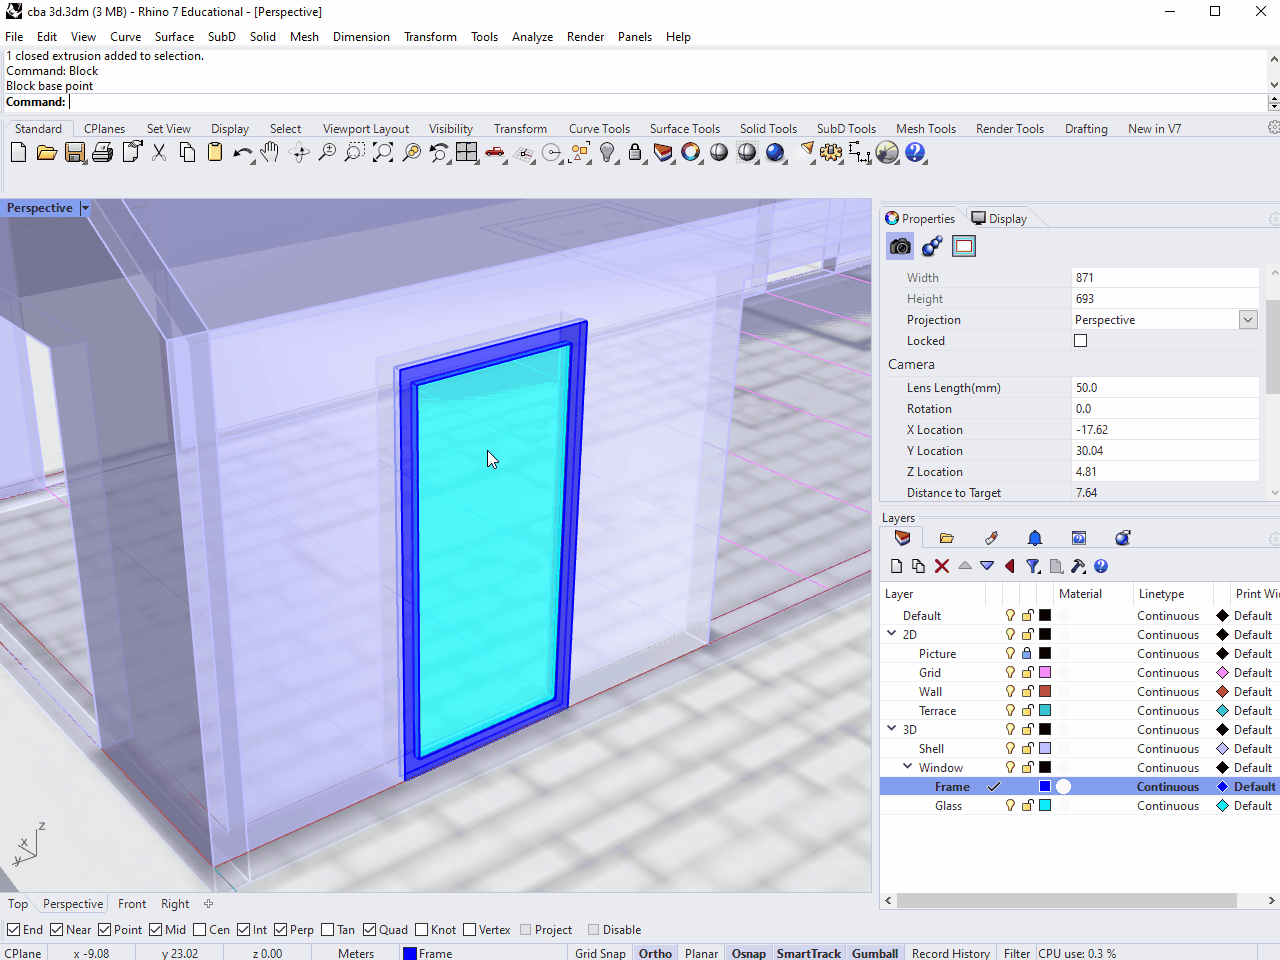Hide the Glass layer via its bulb

1010,805
